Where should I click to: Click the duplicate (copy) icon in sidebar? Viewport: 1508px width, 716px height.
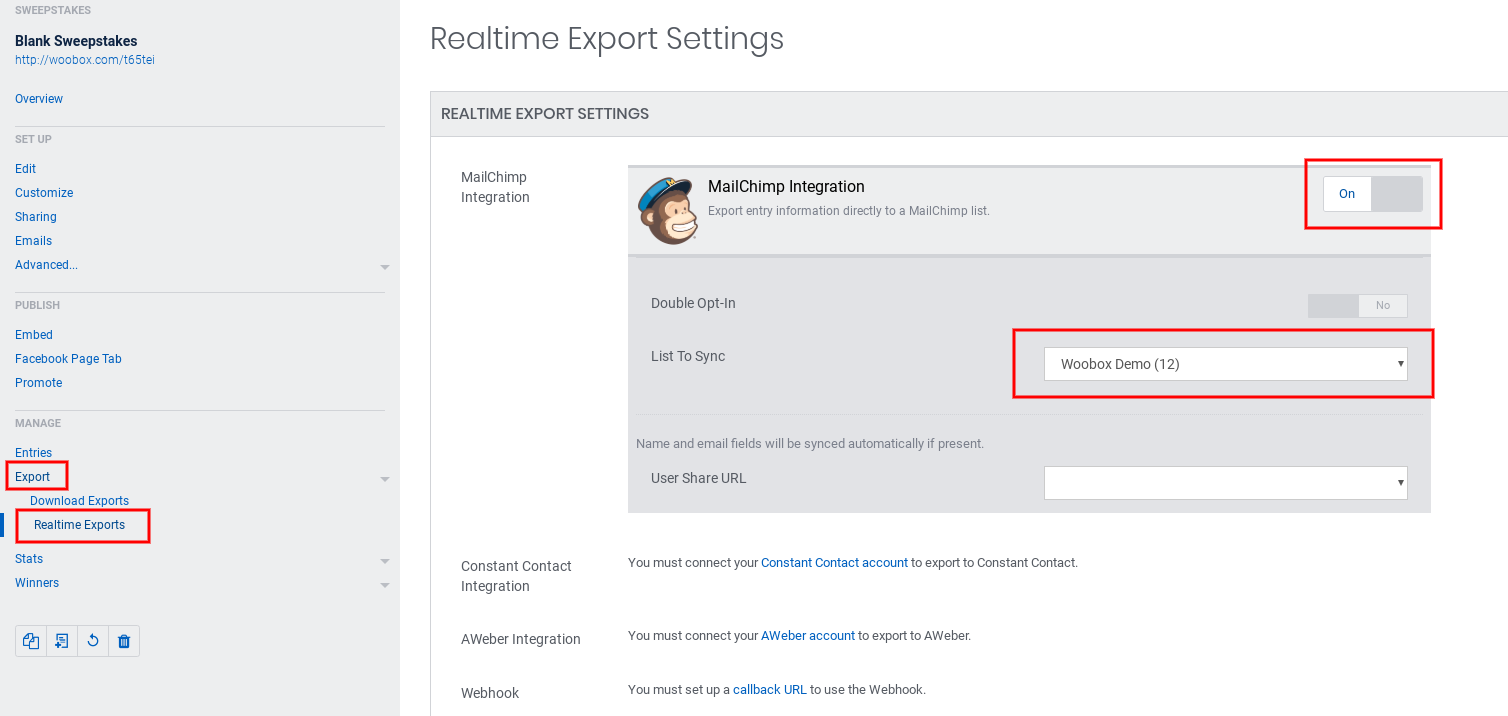31,641
